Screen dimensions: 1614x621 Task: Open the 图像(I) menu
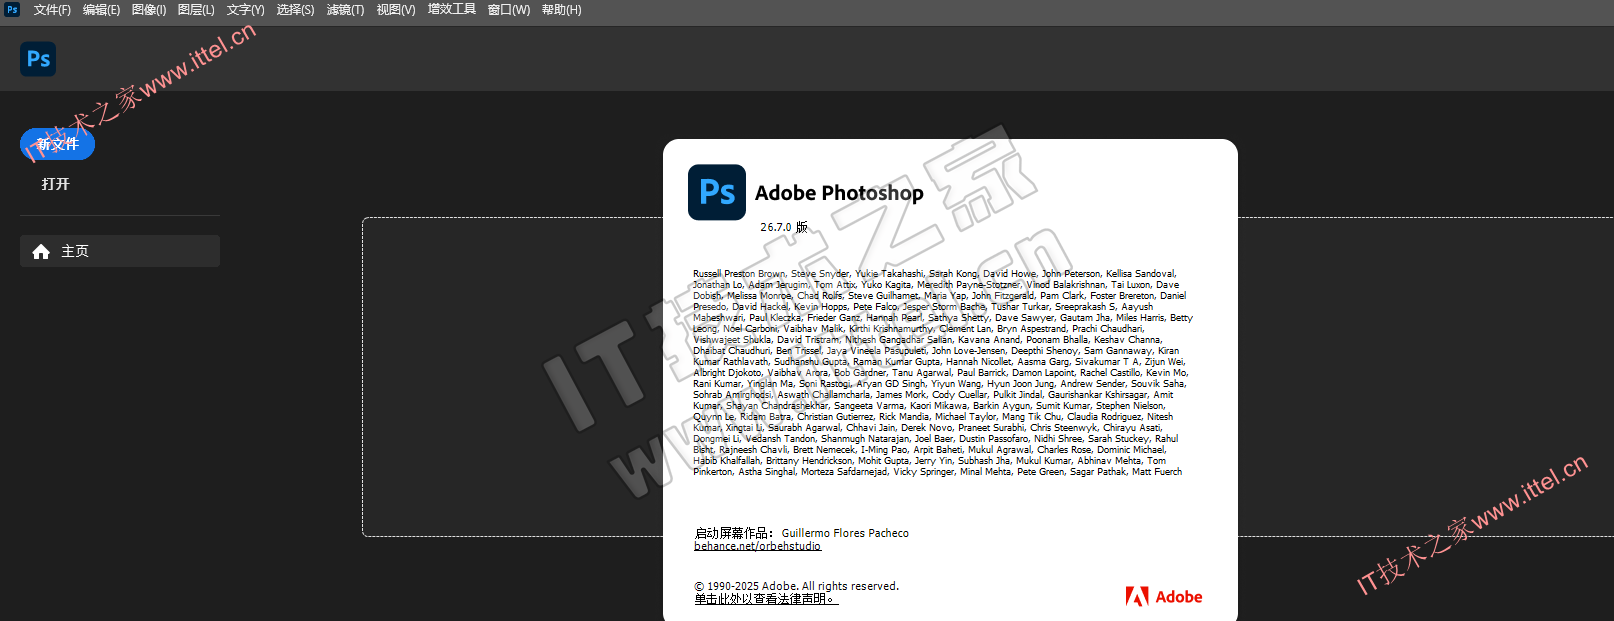click(149, 10)
